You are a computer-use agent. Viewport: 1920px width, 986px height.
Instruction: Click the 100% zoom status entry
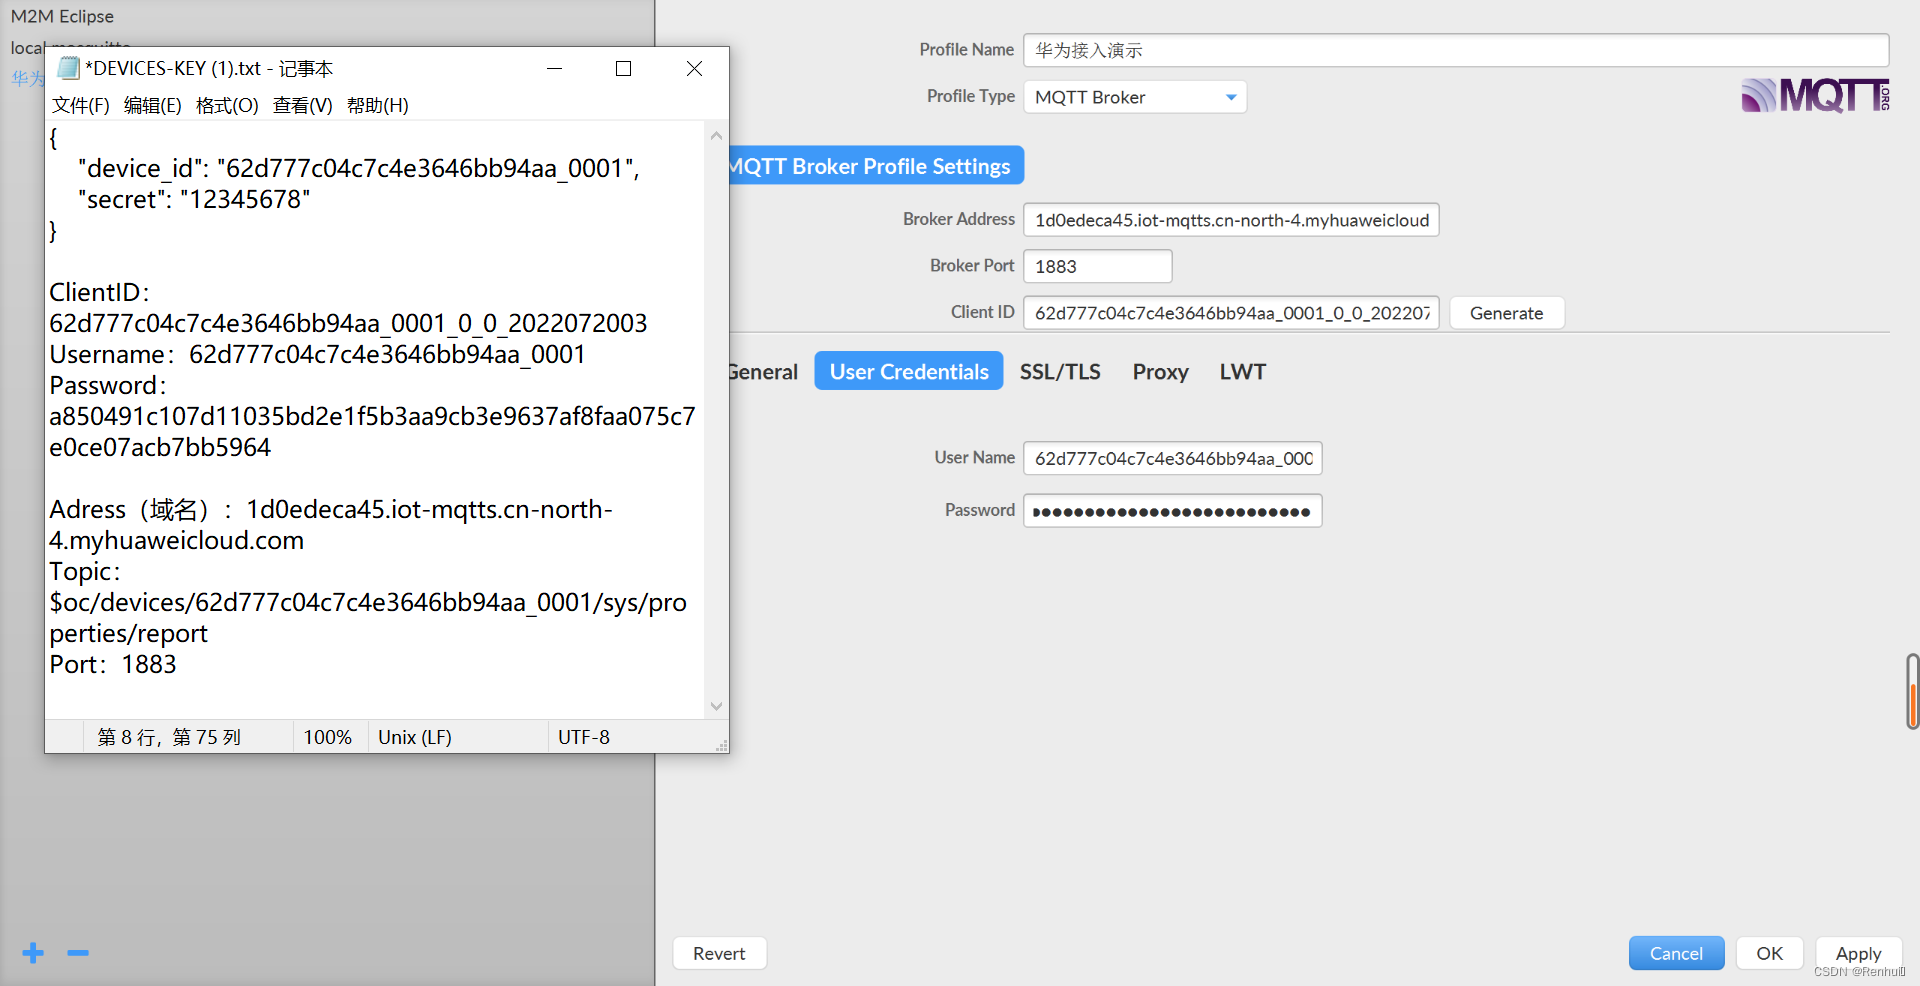(x=328, y=737)
